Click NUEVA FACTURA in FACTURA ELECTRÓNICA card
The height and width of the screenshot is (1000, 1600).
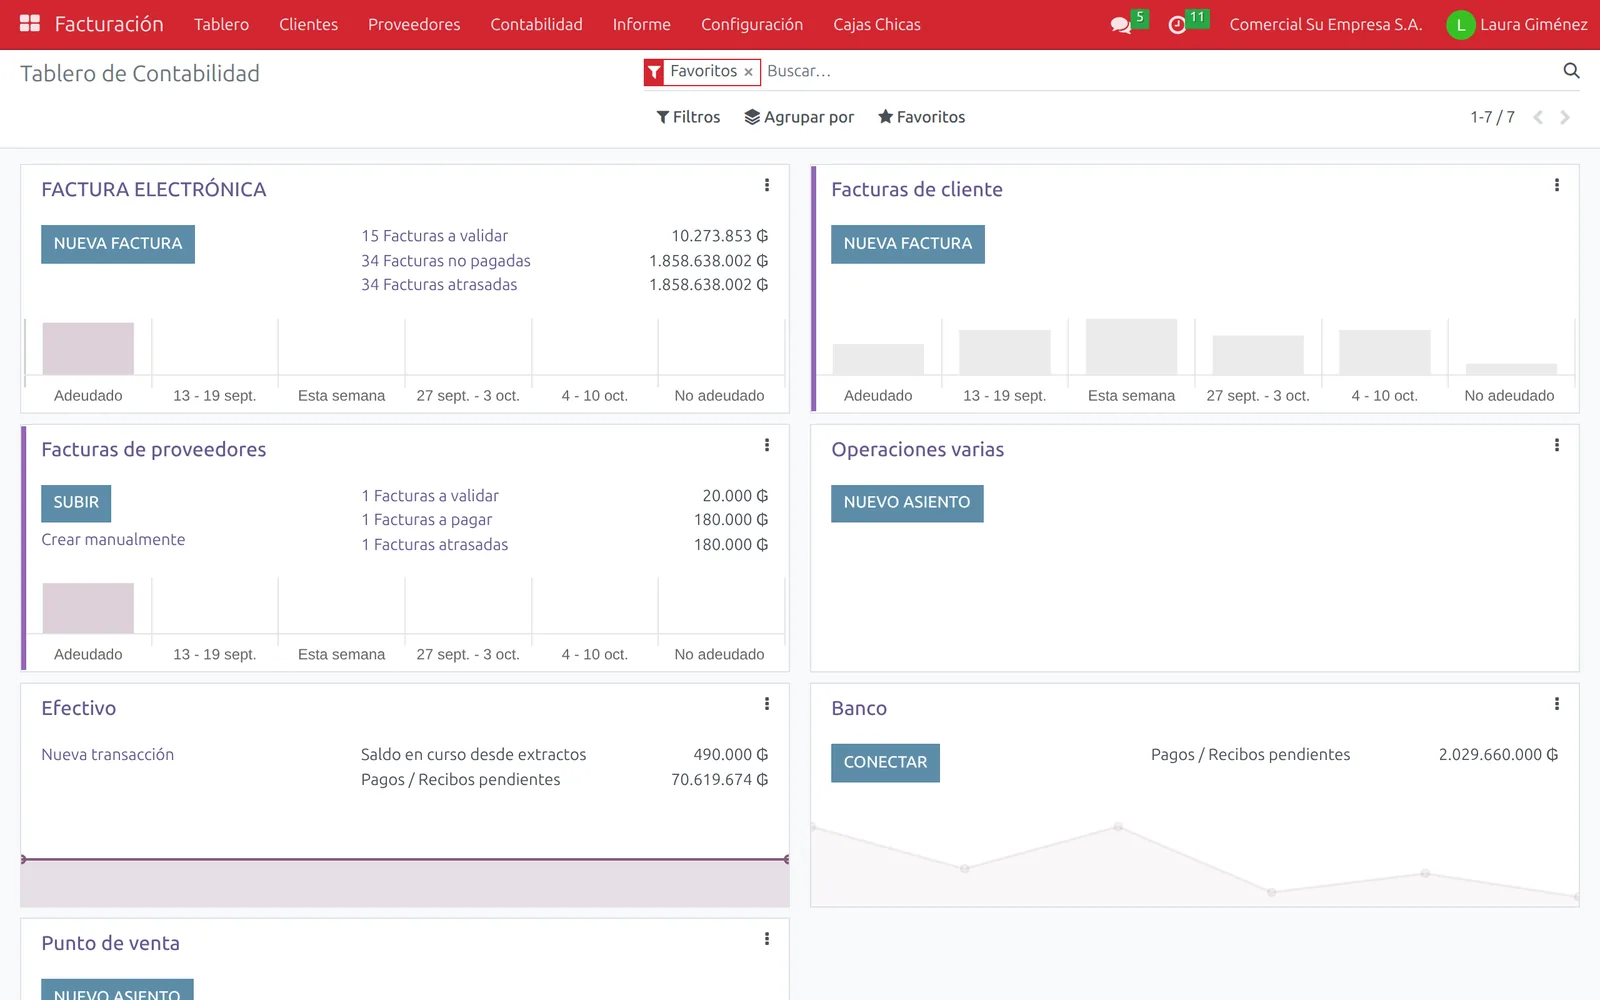(118, 244)
